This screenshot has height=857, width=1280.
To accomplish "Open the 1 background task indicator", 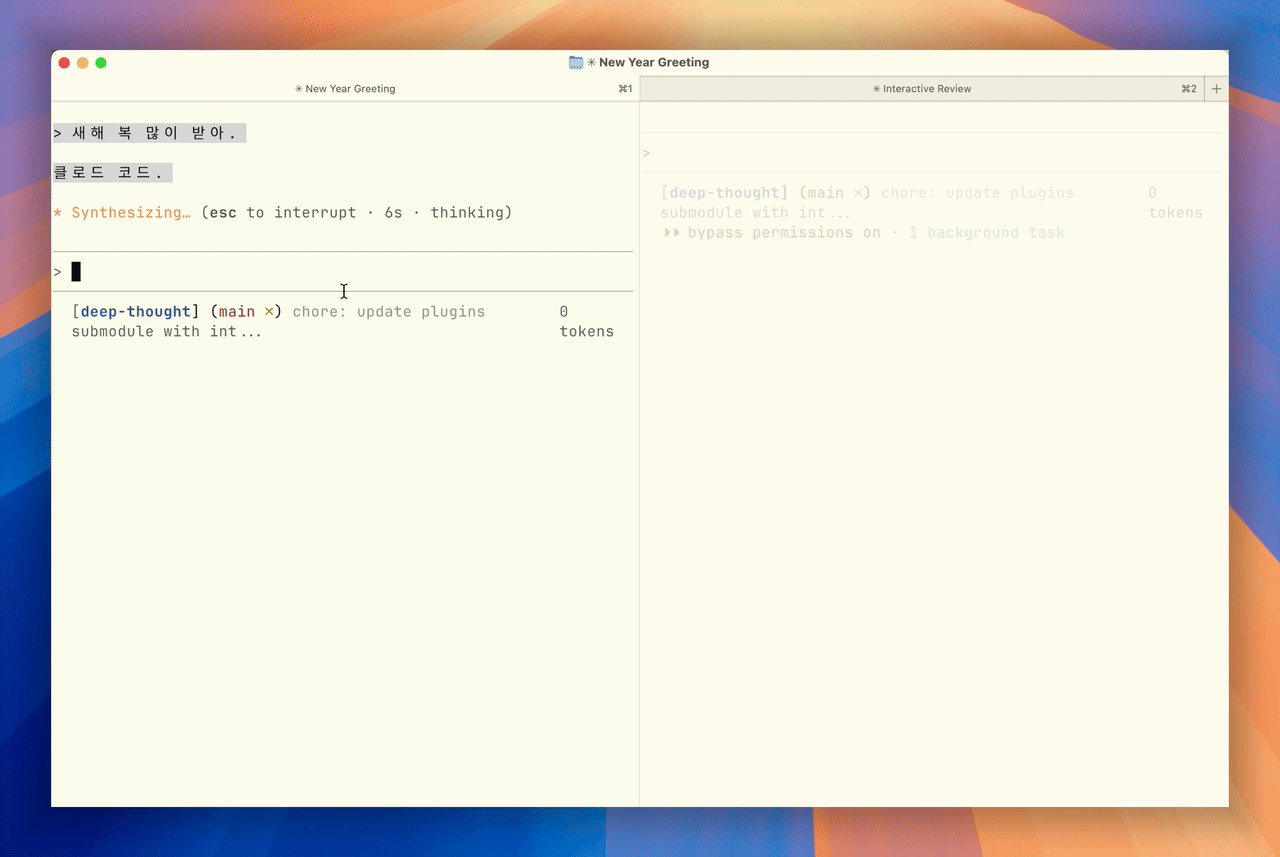I will coord(986,233).
